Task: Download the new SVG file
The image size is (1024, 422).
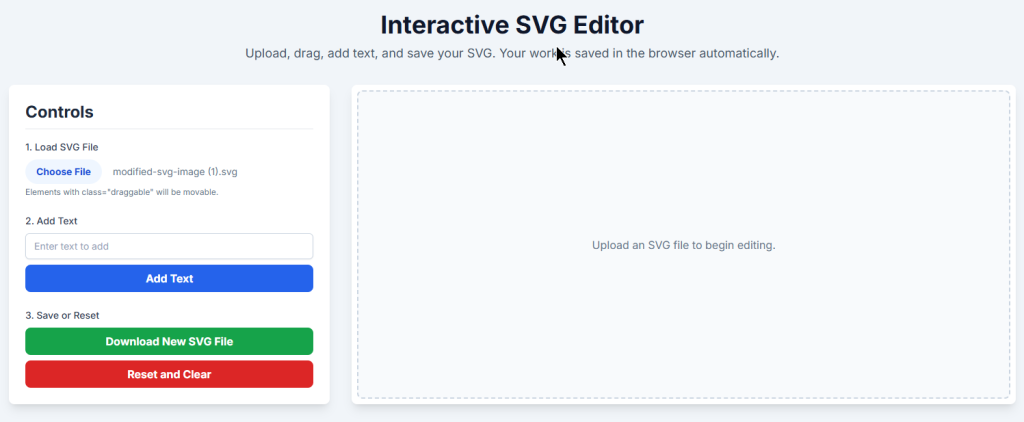Action: pyautogui.click(x=169, y=341)
